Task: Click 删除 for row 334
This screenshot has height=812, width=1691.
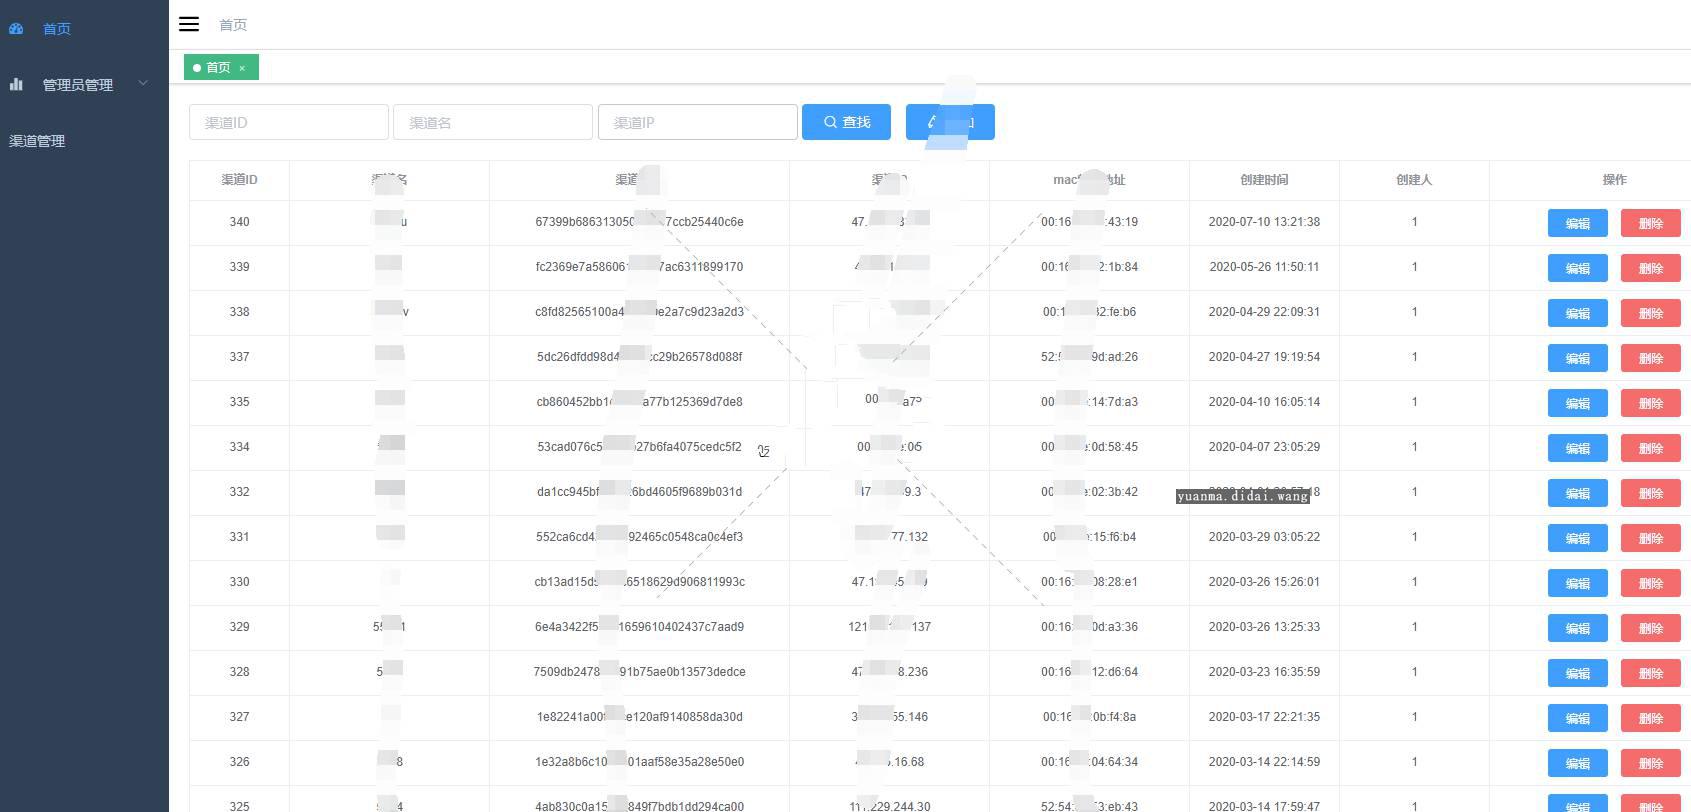Action: tap(1651, 448)
